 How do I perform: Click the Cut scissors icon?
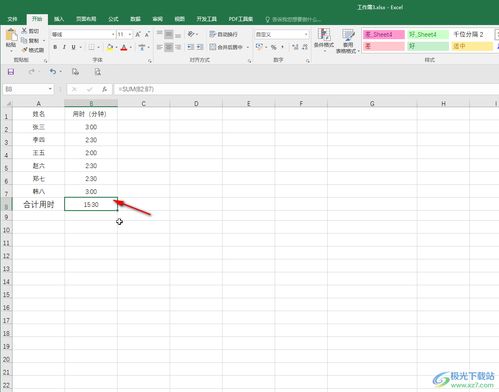pyautogui.click(x=24, y=31)
